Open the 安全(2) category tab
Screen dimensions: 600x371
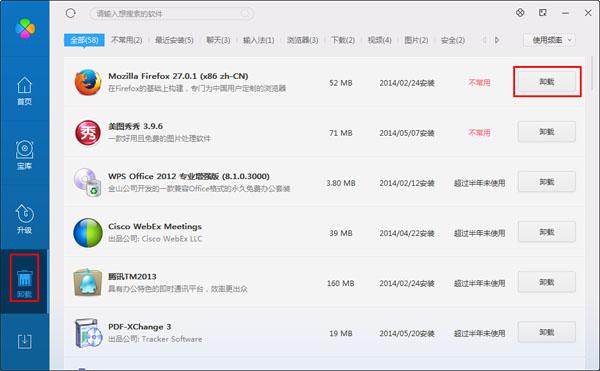pos(453,40)
